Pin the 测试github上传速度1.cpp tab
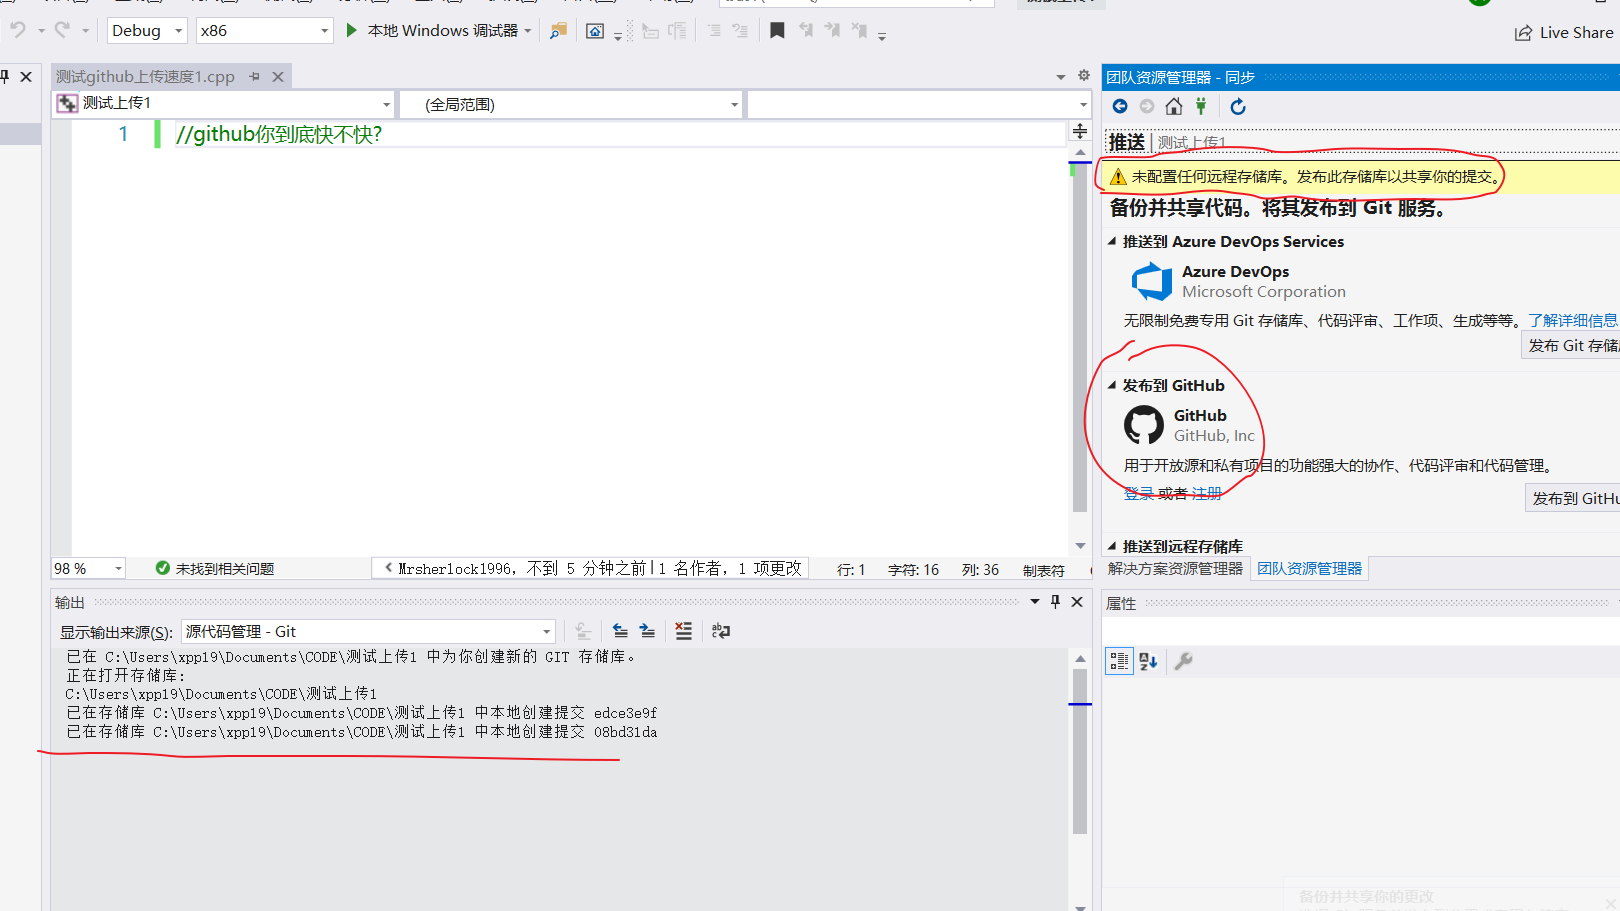 point(255,77)
